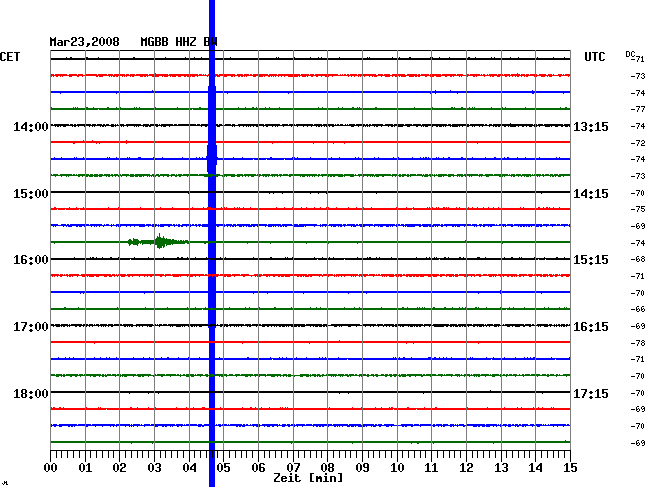Click the DC offset value -78
Screen dimensions: 650x494
[x=638, y=344]
